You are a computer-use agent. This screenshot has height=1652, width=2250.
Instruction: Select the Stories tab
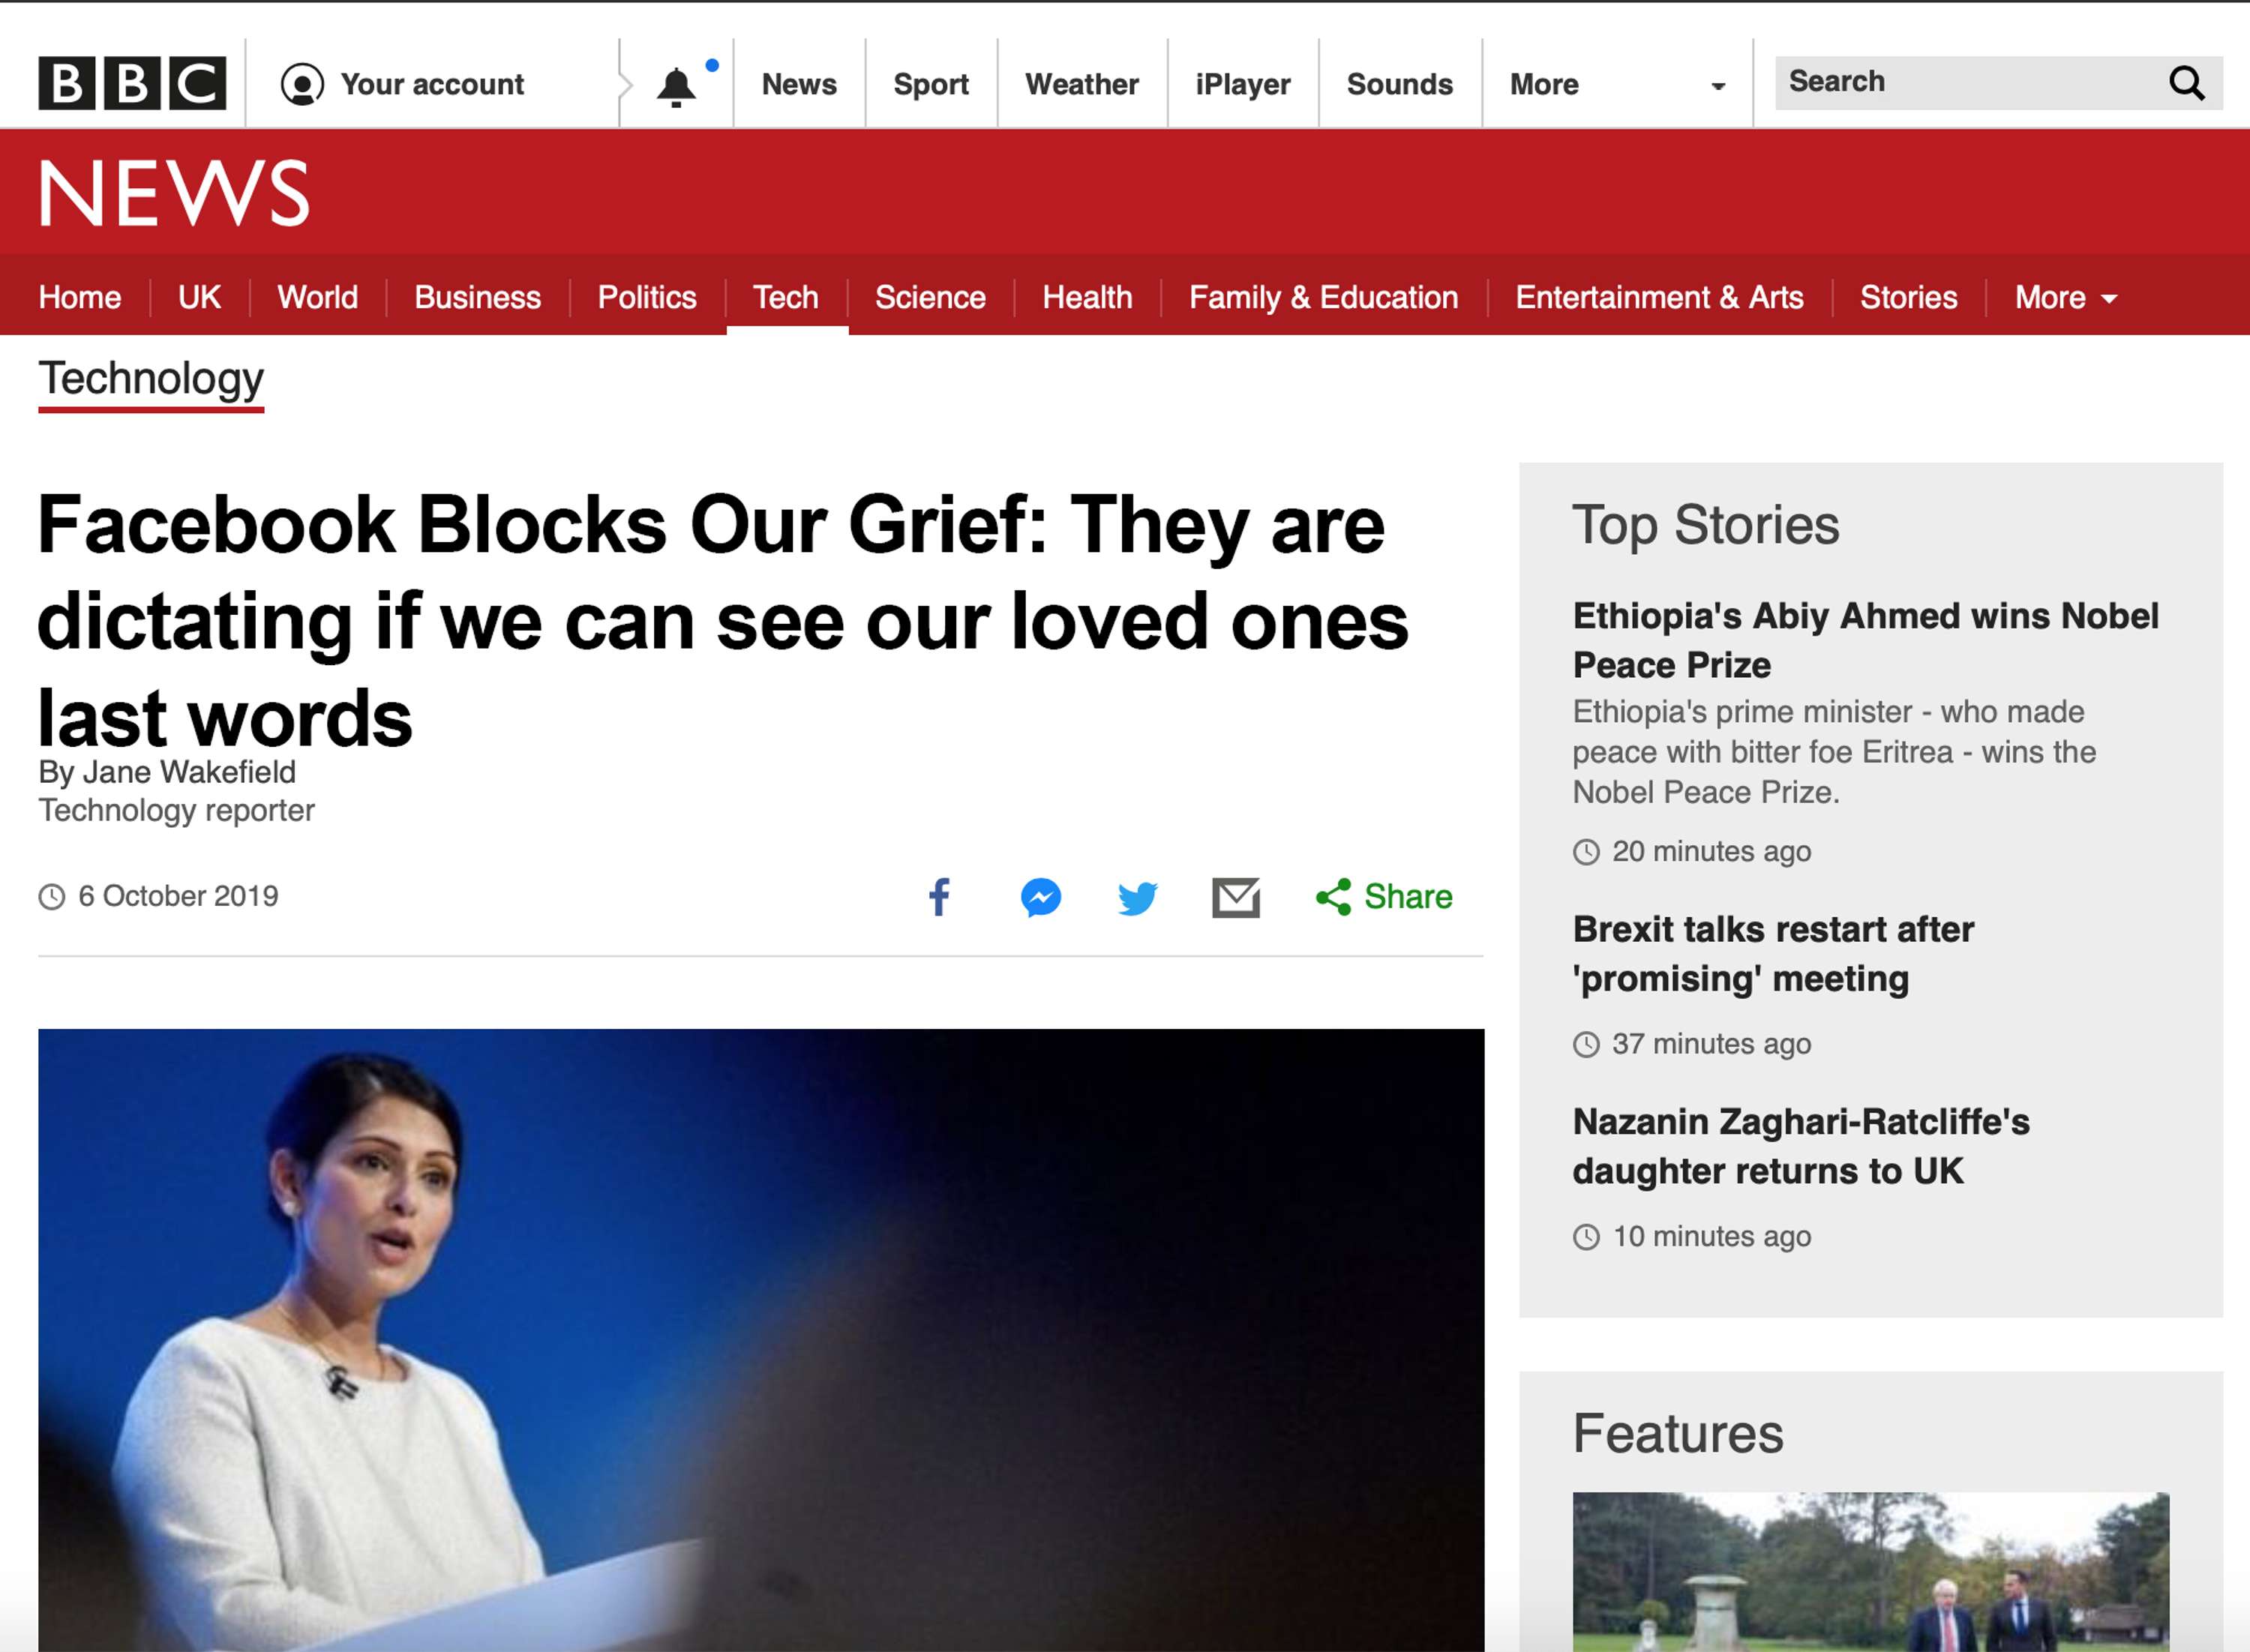[1908, 297]
